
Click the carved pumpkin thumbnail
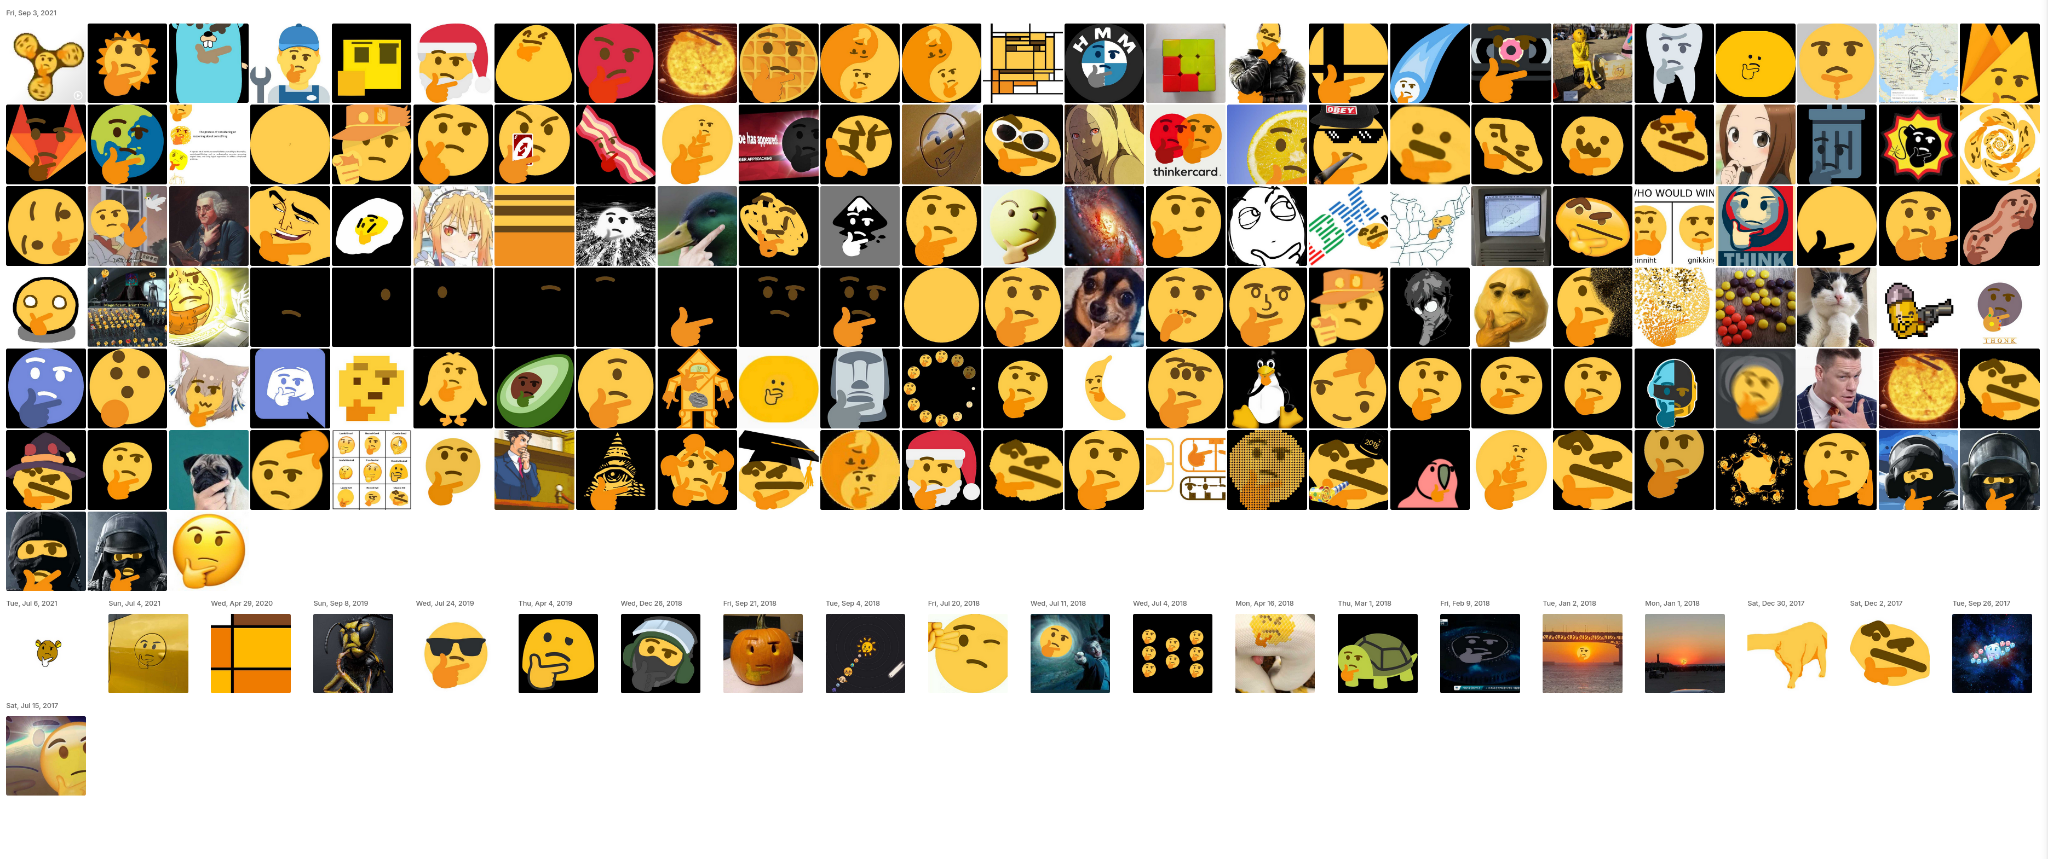763,654
